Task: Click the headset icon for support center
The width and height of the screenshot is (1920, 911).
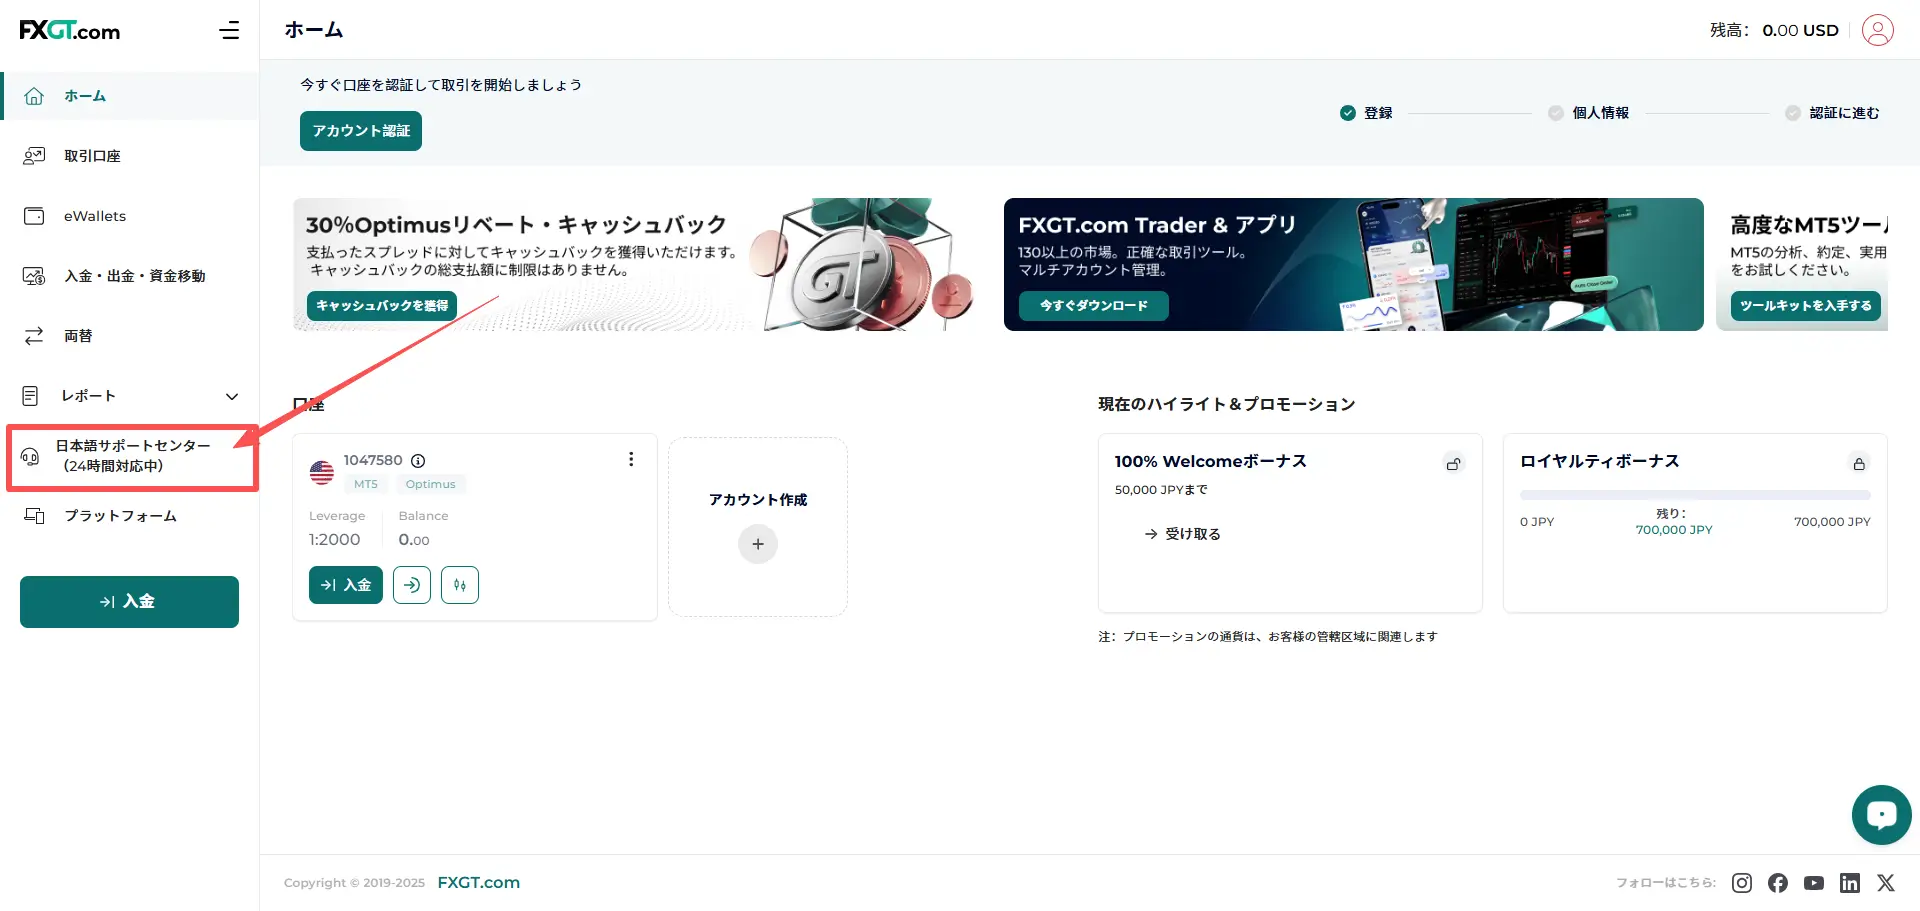Action: coord(30,456)
